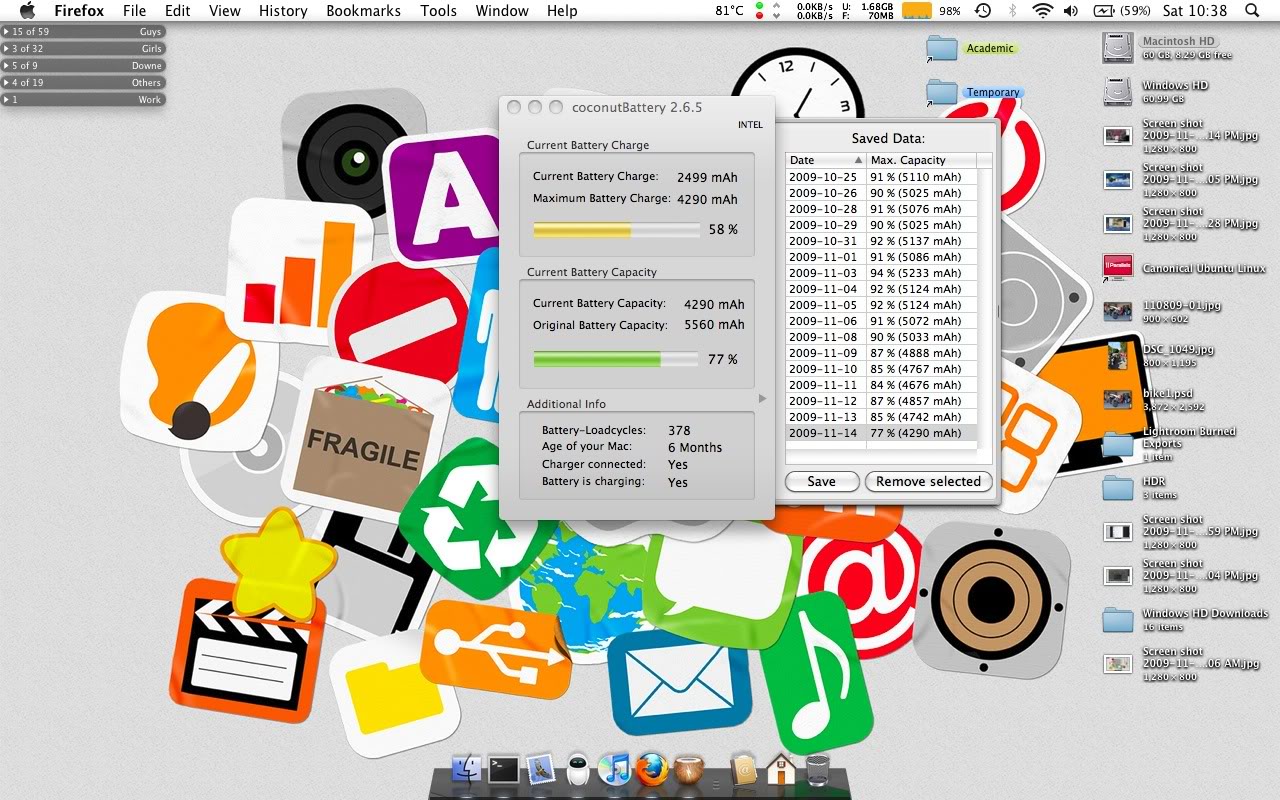Open the View menu

(x=225, y=10)
